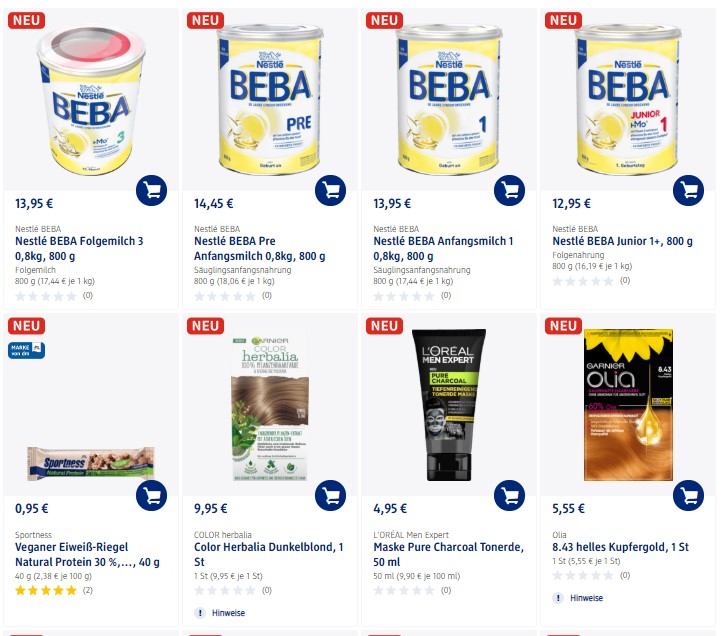Image resolution: width=723 pixels, height=636 pixels.
Task: Click the Marke von dm badge
Action: click(x=26, y=350)
